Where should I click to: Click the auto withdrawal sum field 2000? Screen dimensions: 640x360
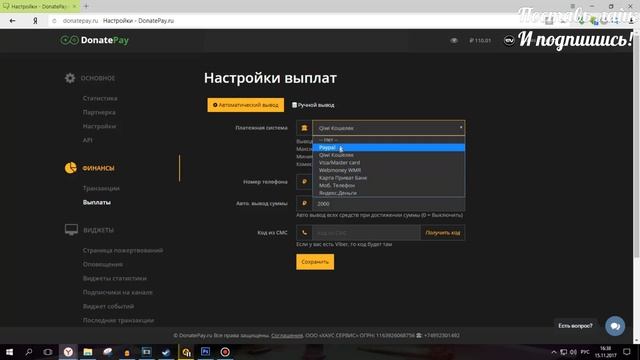tap(388, 203)
